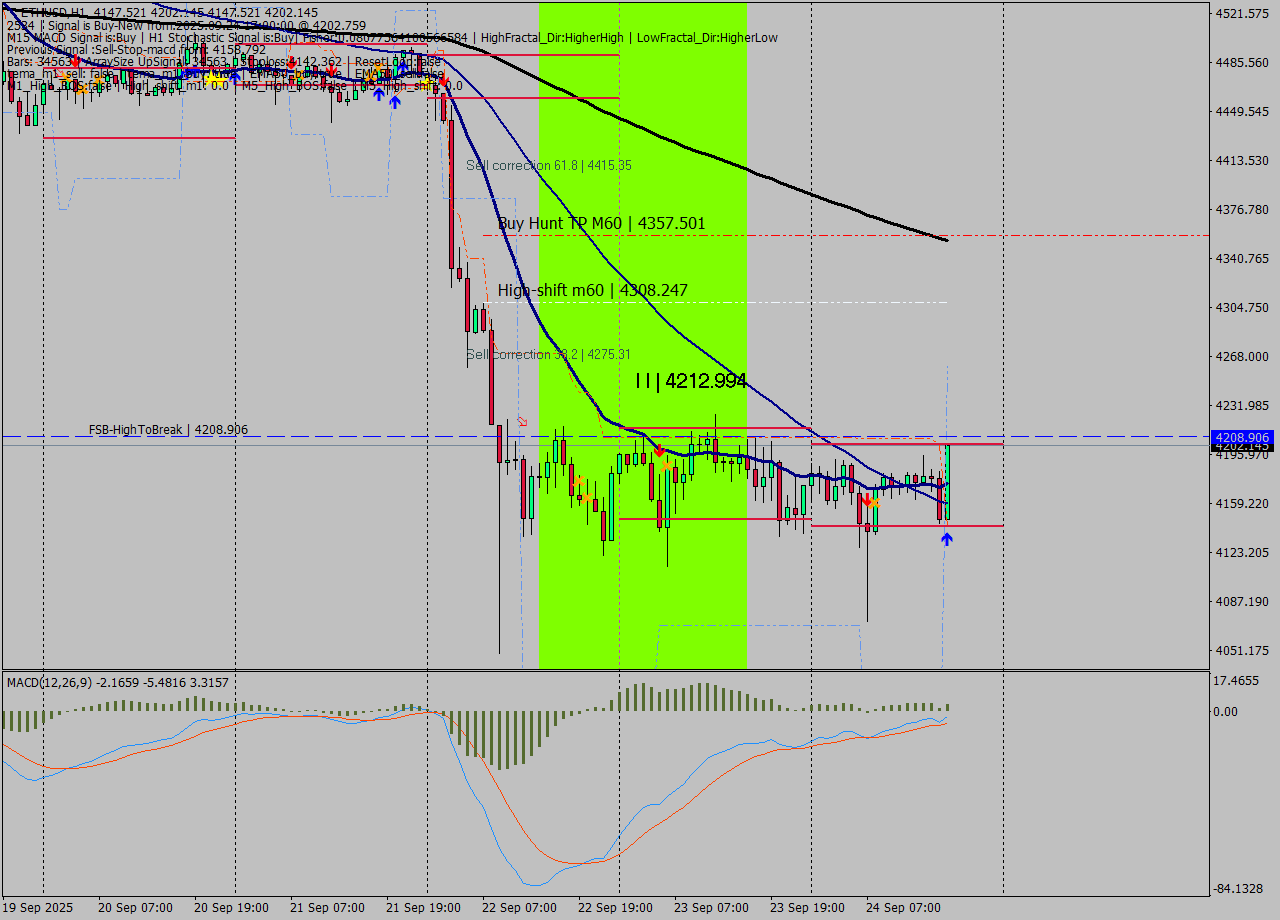
Task: Click the blue 4208.906 price tag on axis
Action: coord(1240,437)
